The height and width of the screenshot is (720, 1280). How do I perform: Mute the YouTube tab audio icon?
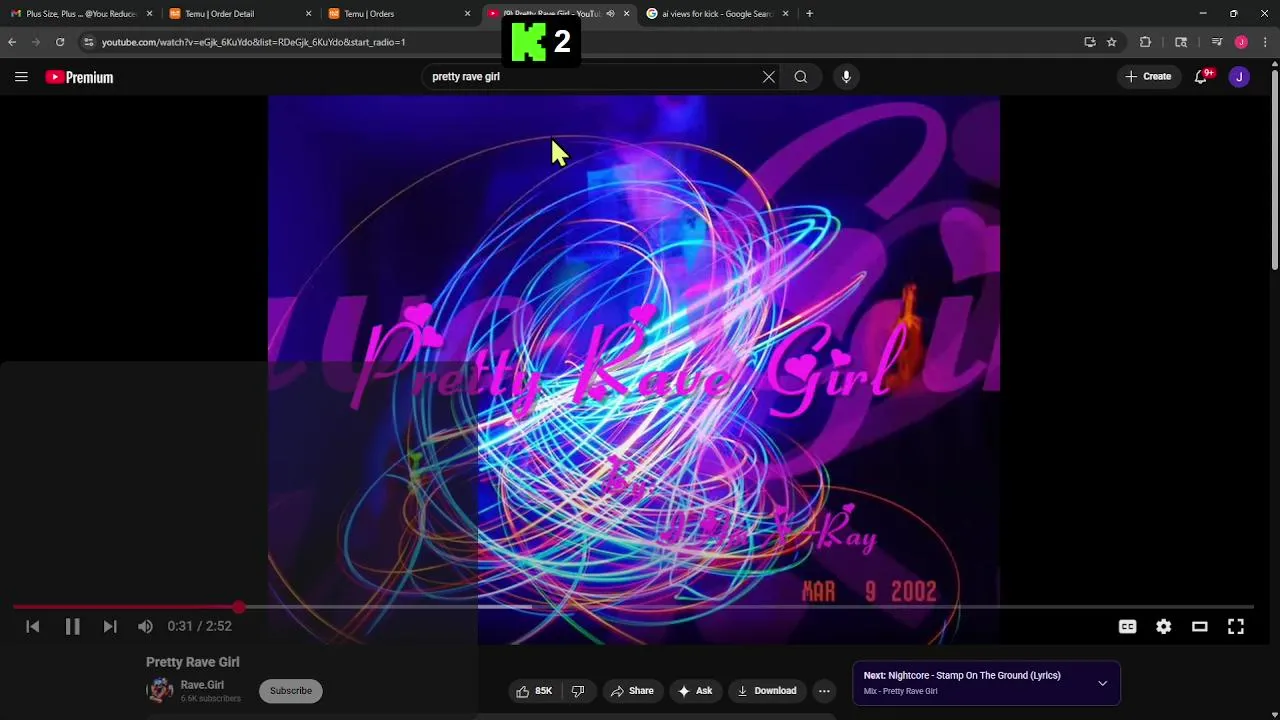point(610,14)
